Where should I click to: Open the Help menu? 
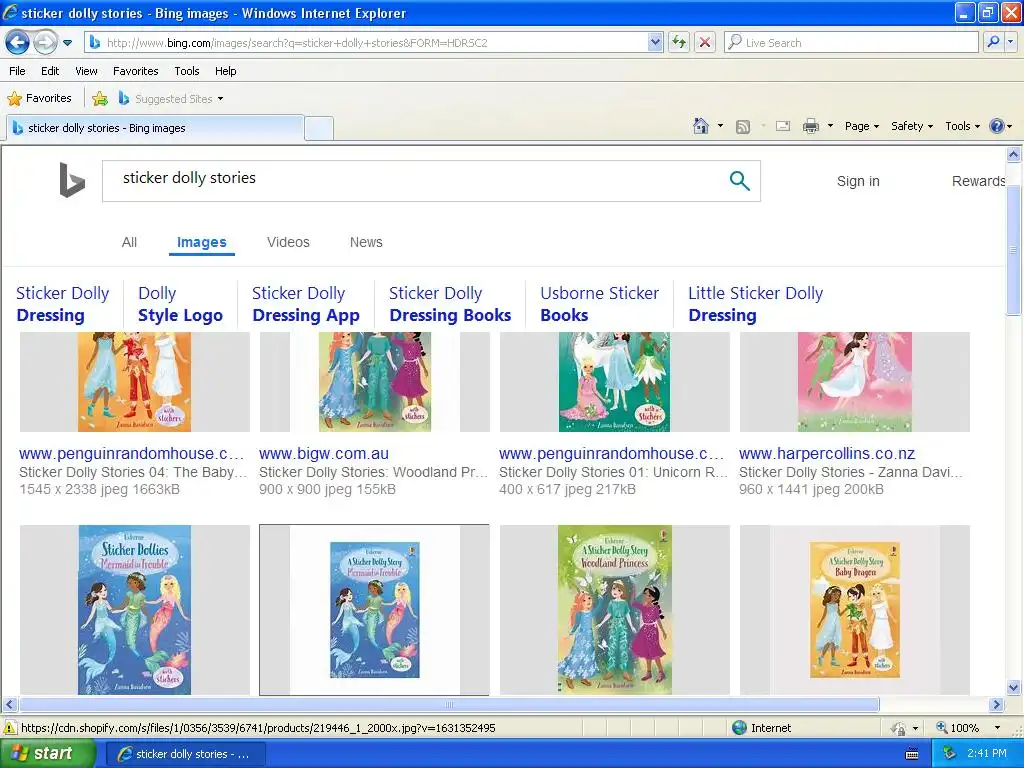tap(225, 71)
